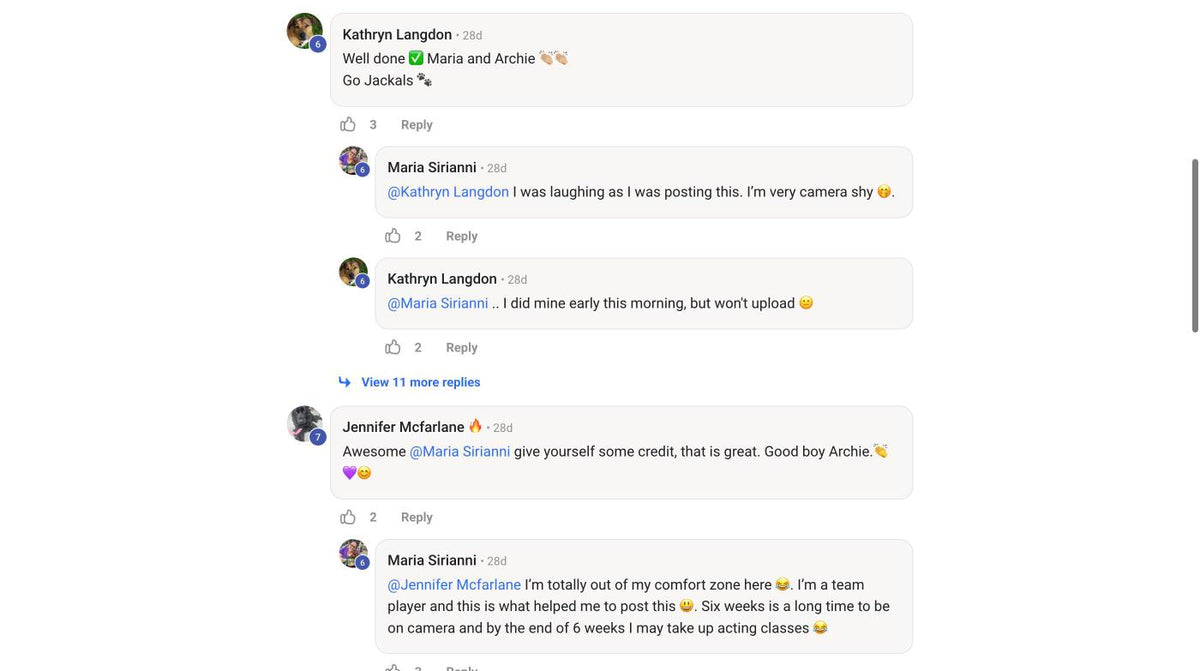This screenshot has width=1200, height=671.
Task: Reply to Jennifer Mcfarlane's comment
Action: pyautogui.click(x=417, y=517)
